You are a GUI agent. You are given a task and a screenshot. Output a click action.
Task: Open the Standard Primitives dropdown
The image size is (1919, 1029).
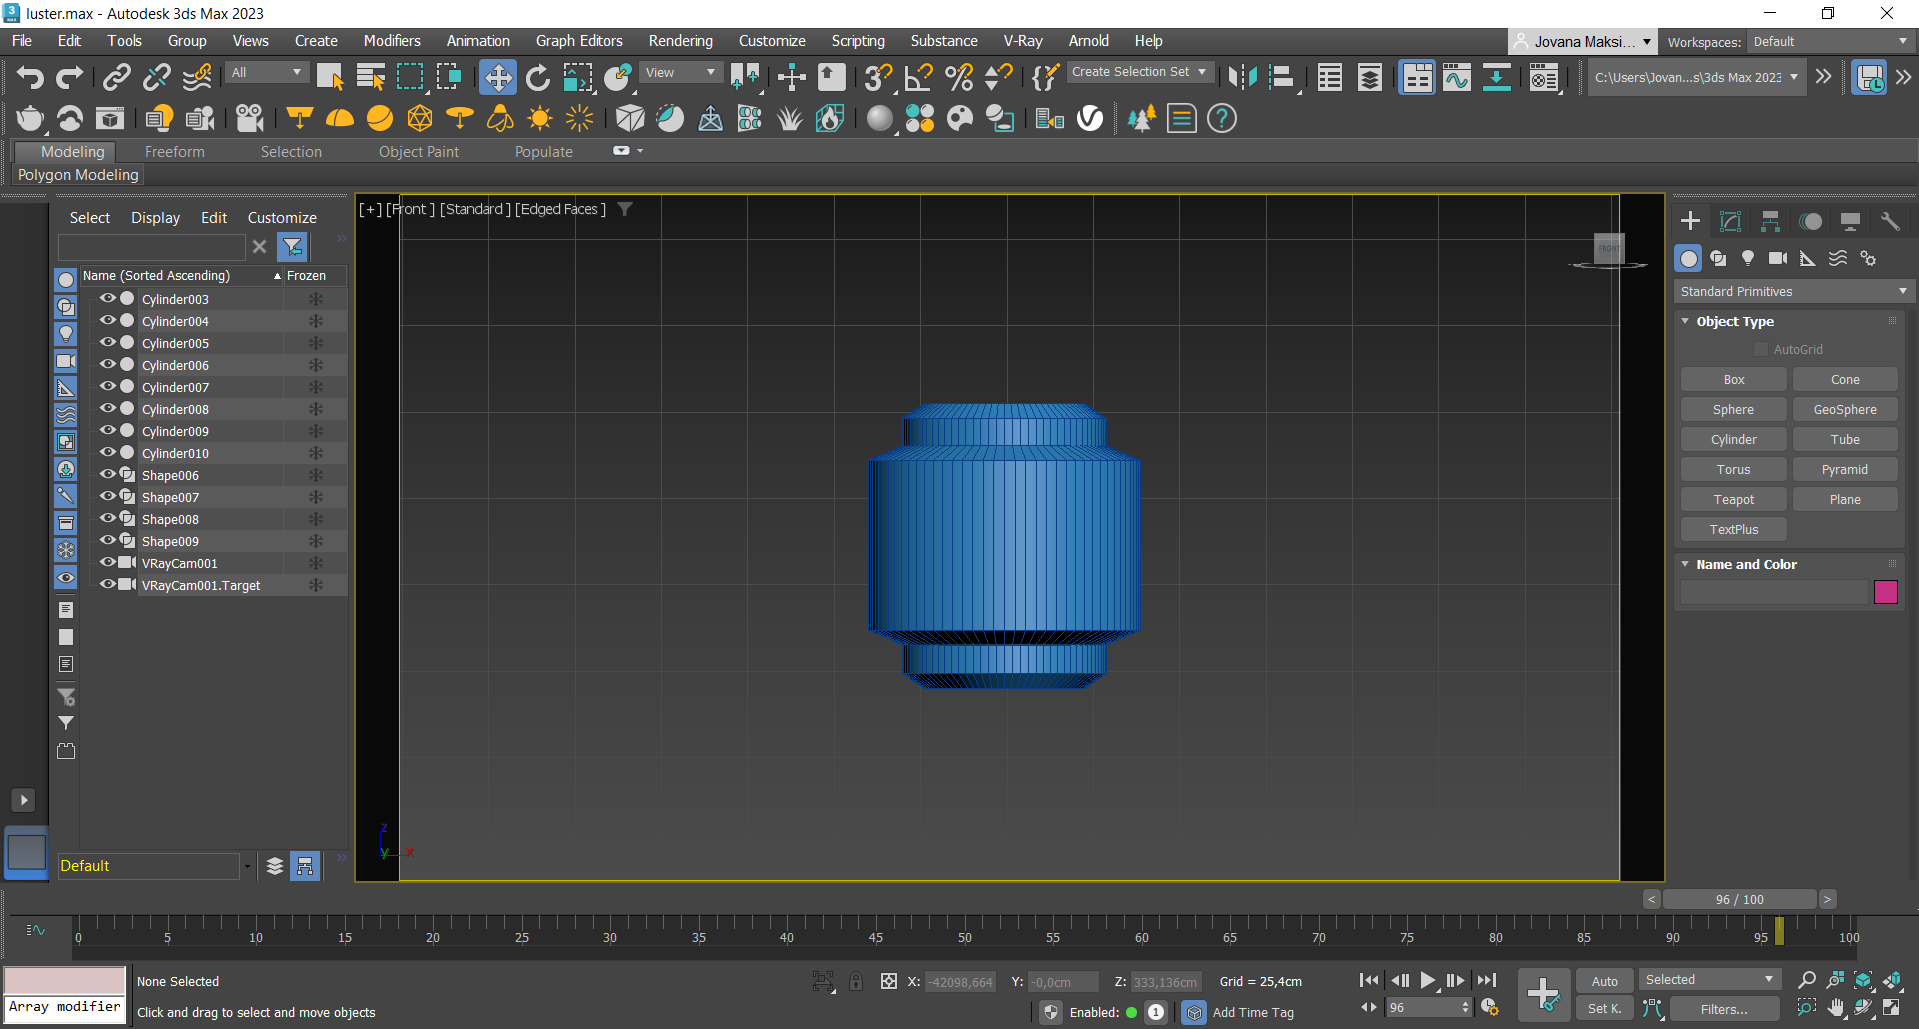(1793, 291)
